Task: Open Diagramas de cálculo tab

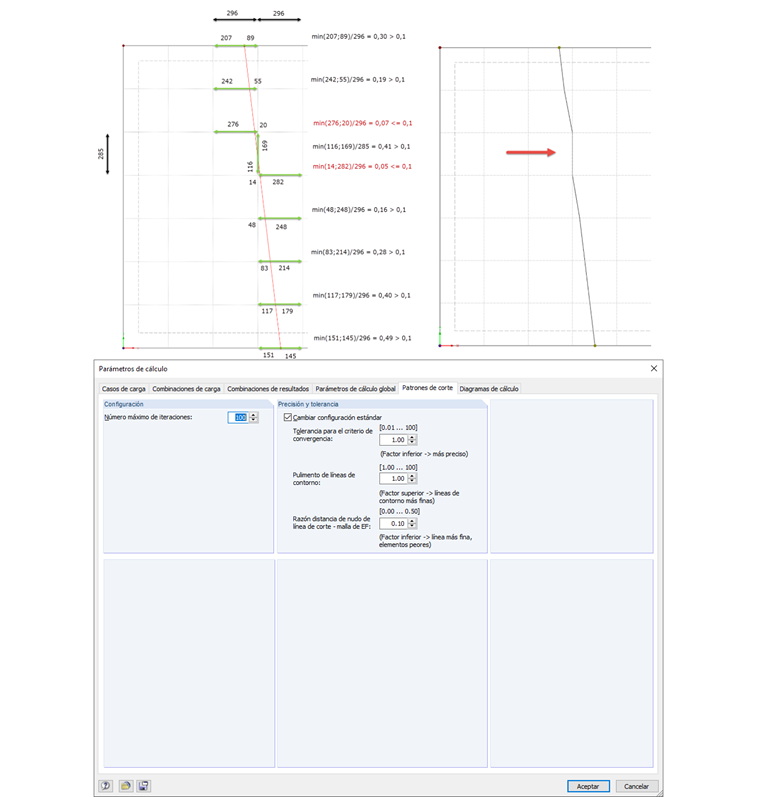Action: click(x=489, y=389)
